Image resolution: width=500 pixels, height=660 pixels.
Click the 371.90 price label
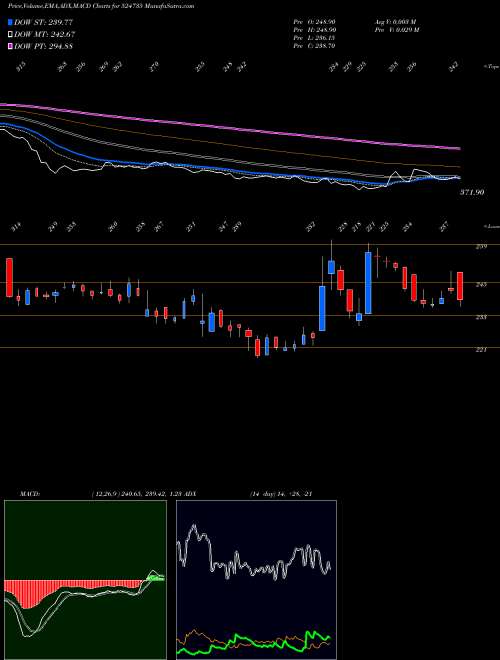(472, 192)
